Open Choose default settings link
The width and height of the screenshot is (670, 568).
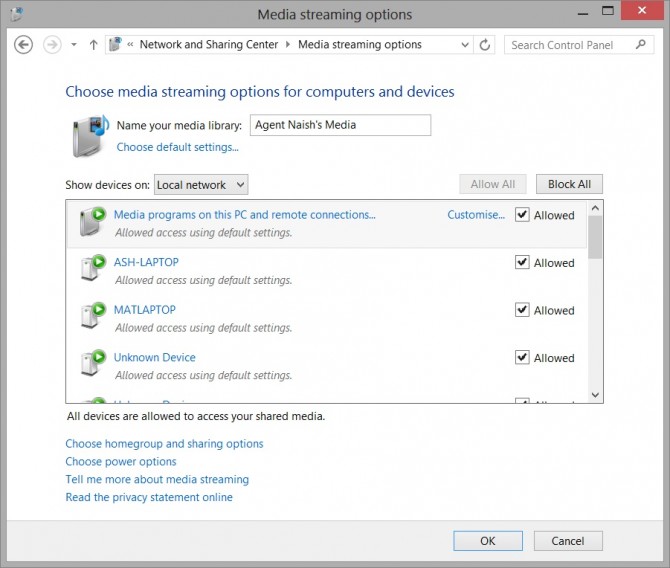point(177,147)
